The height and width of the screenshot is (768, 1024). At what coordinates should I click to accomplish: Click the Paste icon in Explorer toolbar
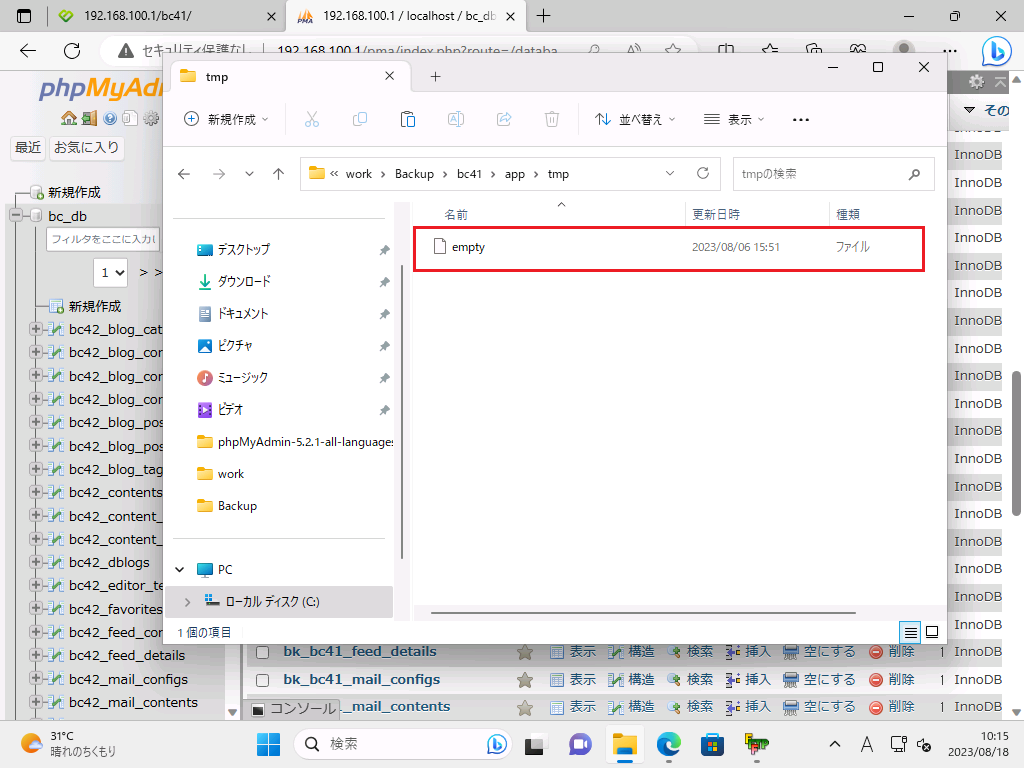pos(407,119)
